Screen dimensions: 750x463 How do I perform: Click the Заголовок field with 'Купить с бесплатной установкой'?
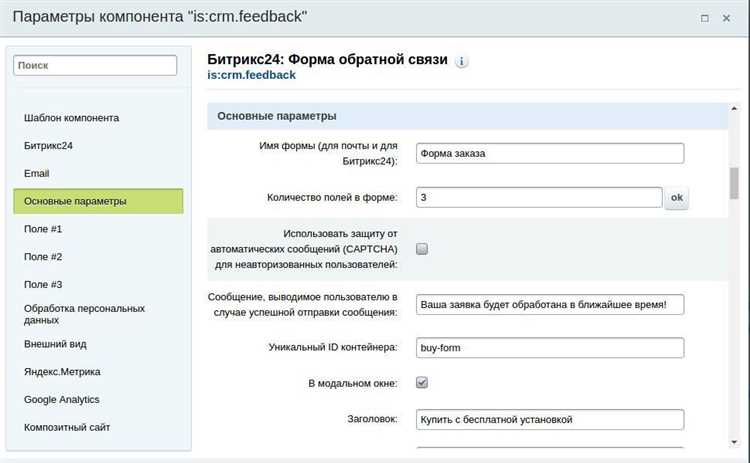[x=550, y=419]
